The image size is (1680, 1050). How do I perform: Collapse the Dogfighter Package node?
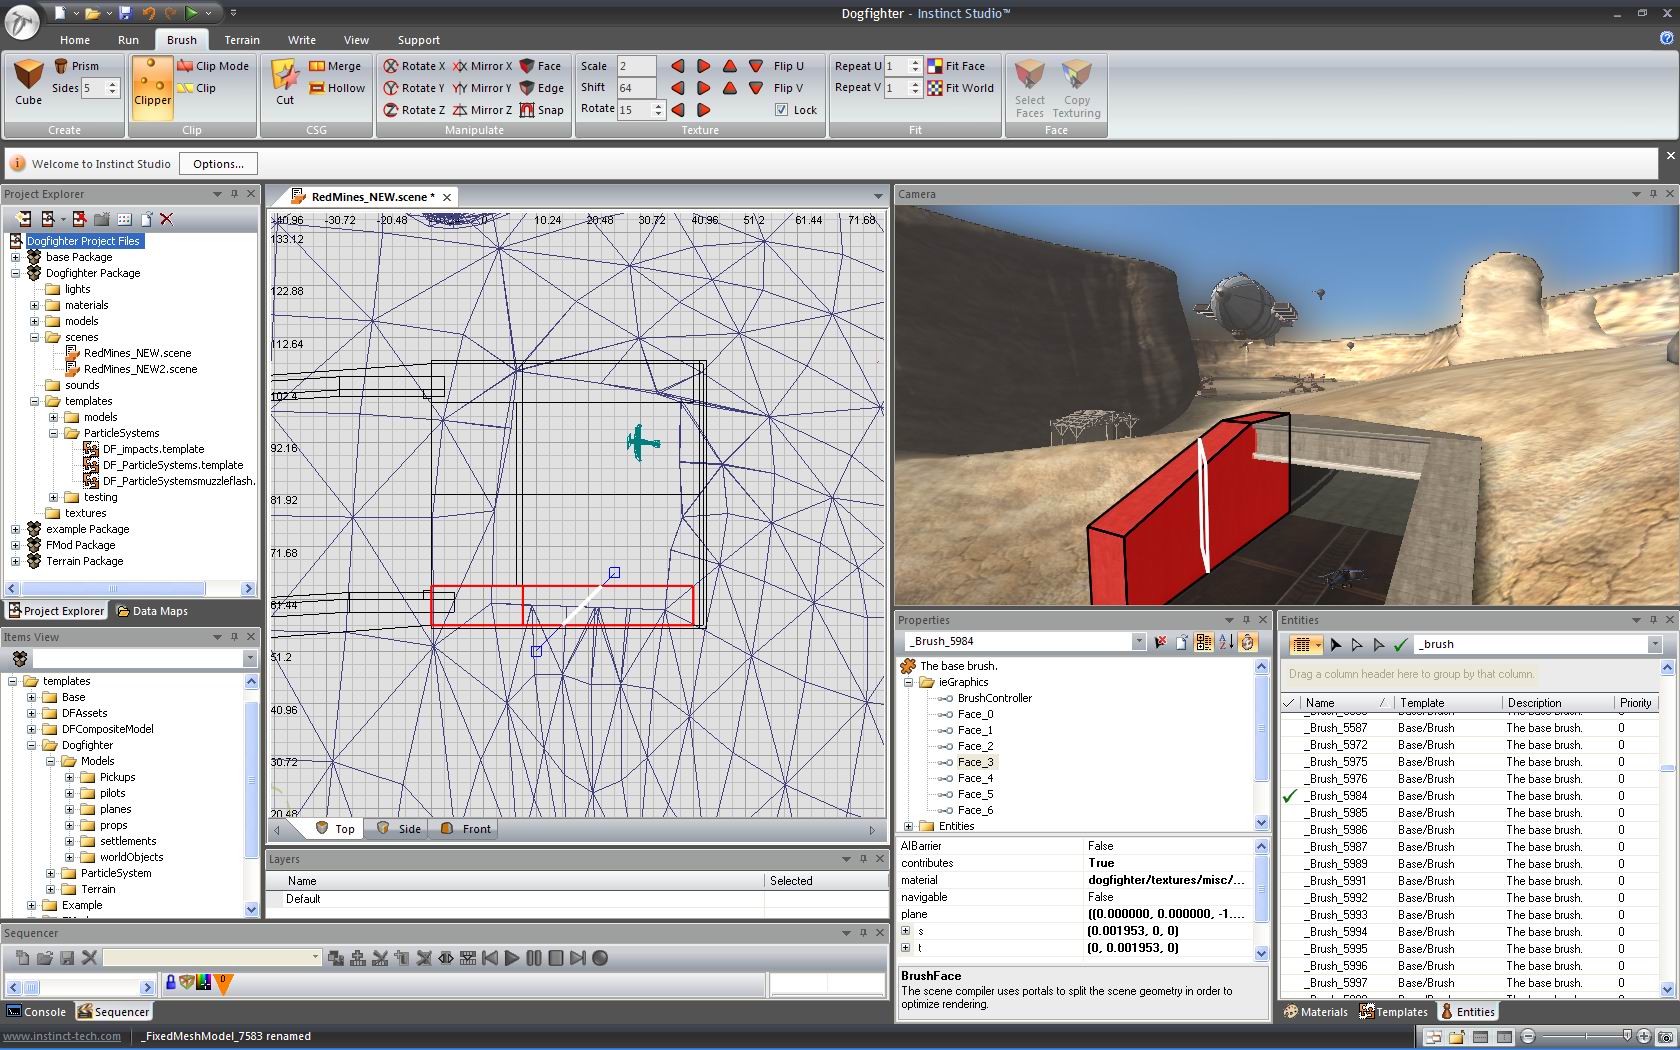(15, 273)
